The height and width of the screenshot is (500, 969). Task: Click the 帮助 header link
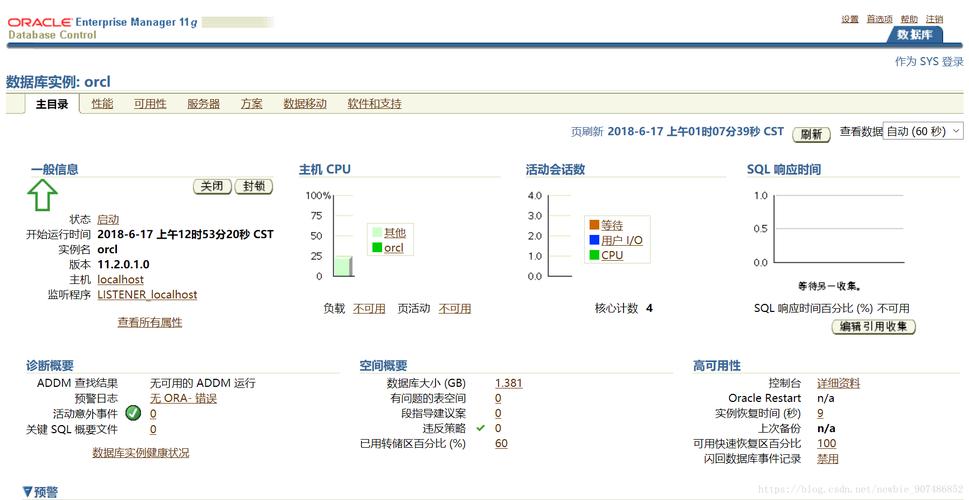point(909,19)
